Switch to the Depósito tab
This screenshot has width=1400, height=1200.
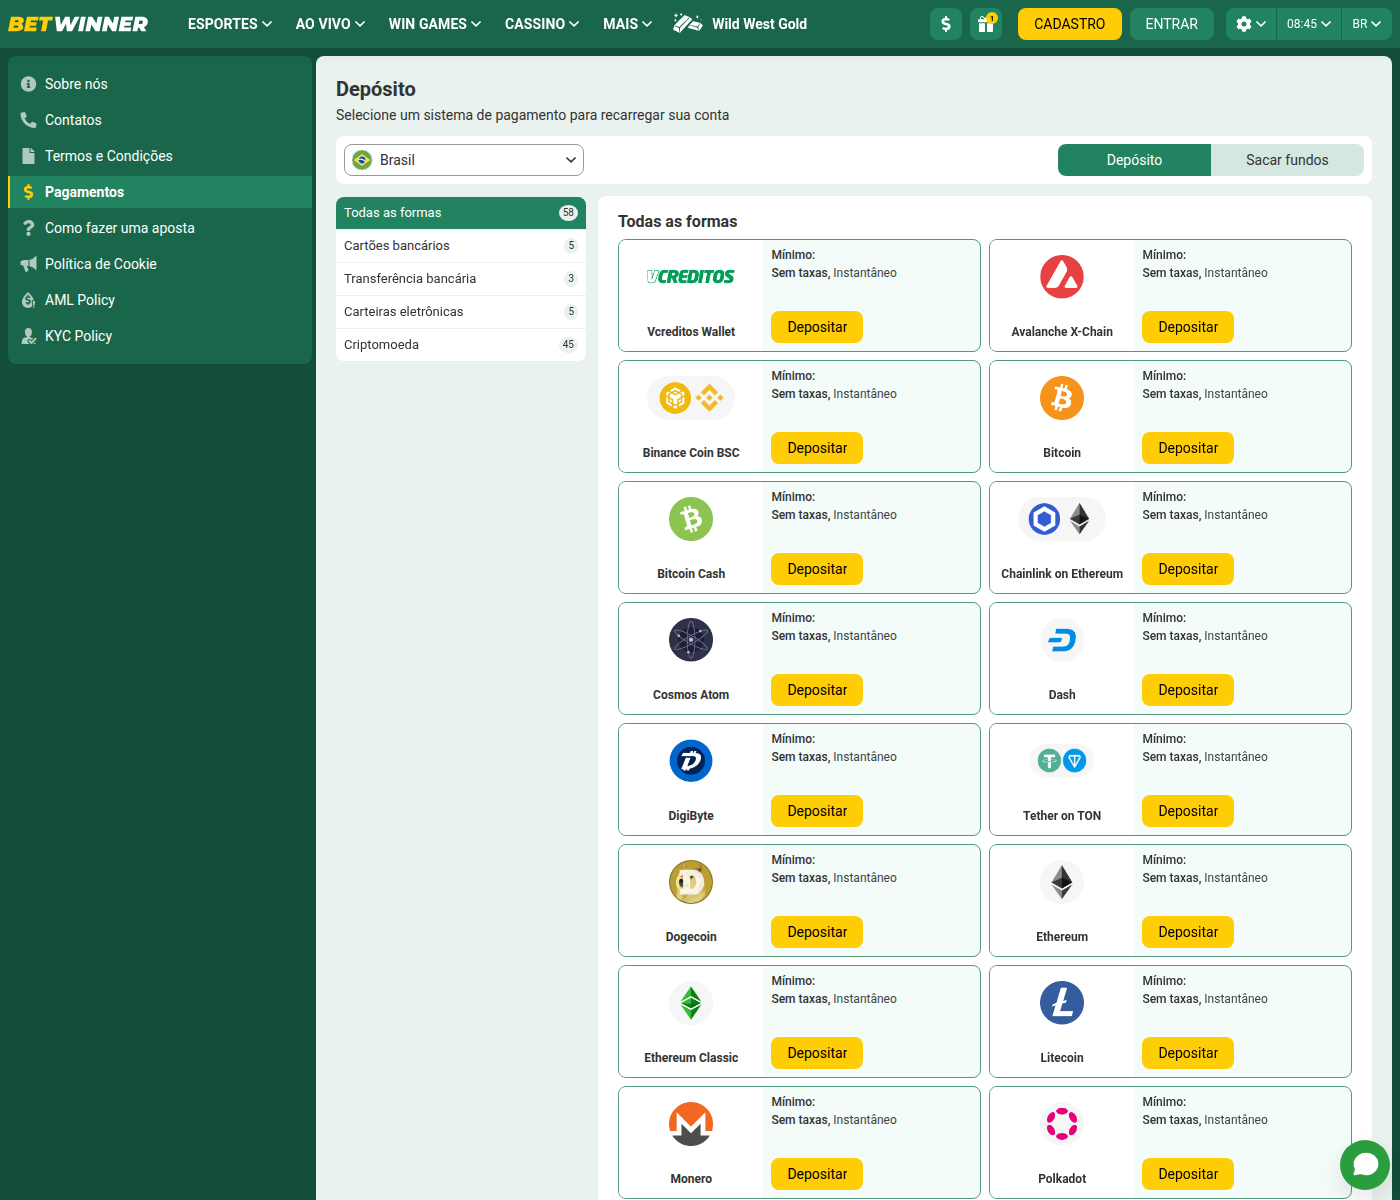[1134, 160]
